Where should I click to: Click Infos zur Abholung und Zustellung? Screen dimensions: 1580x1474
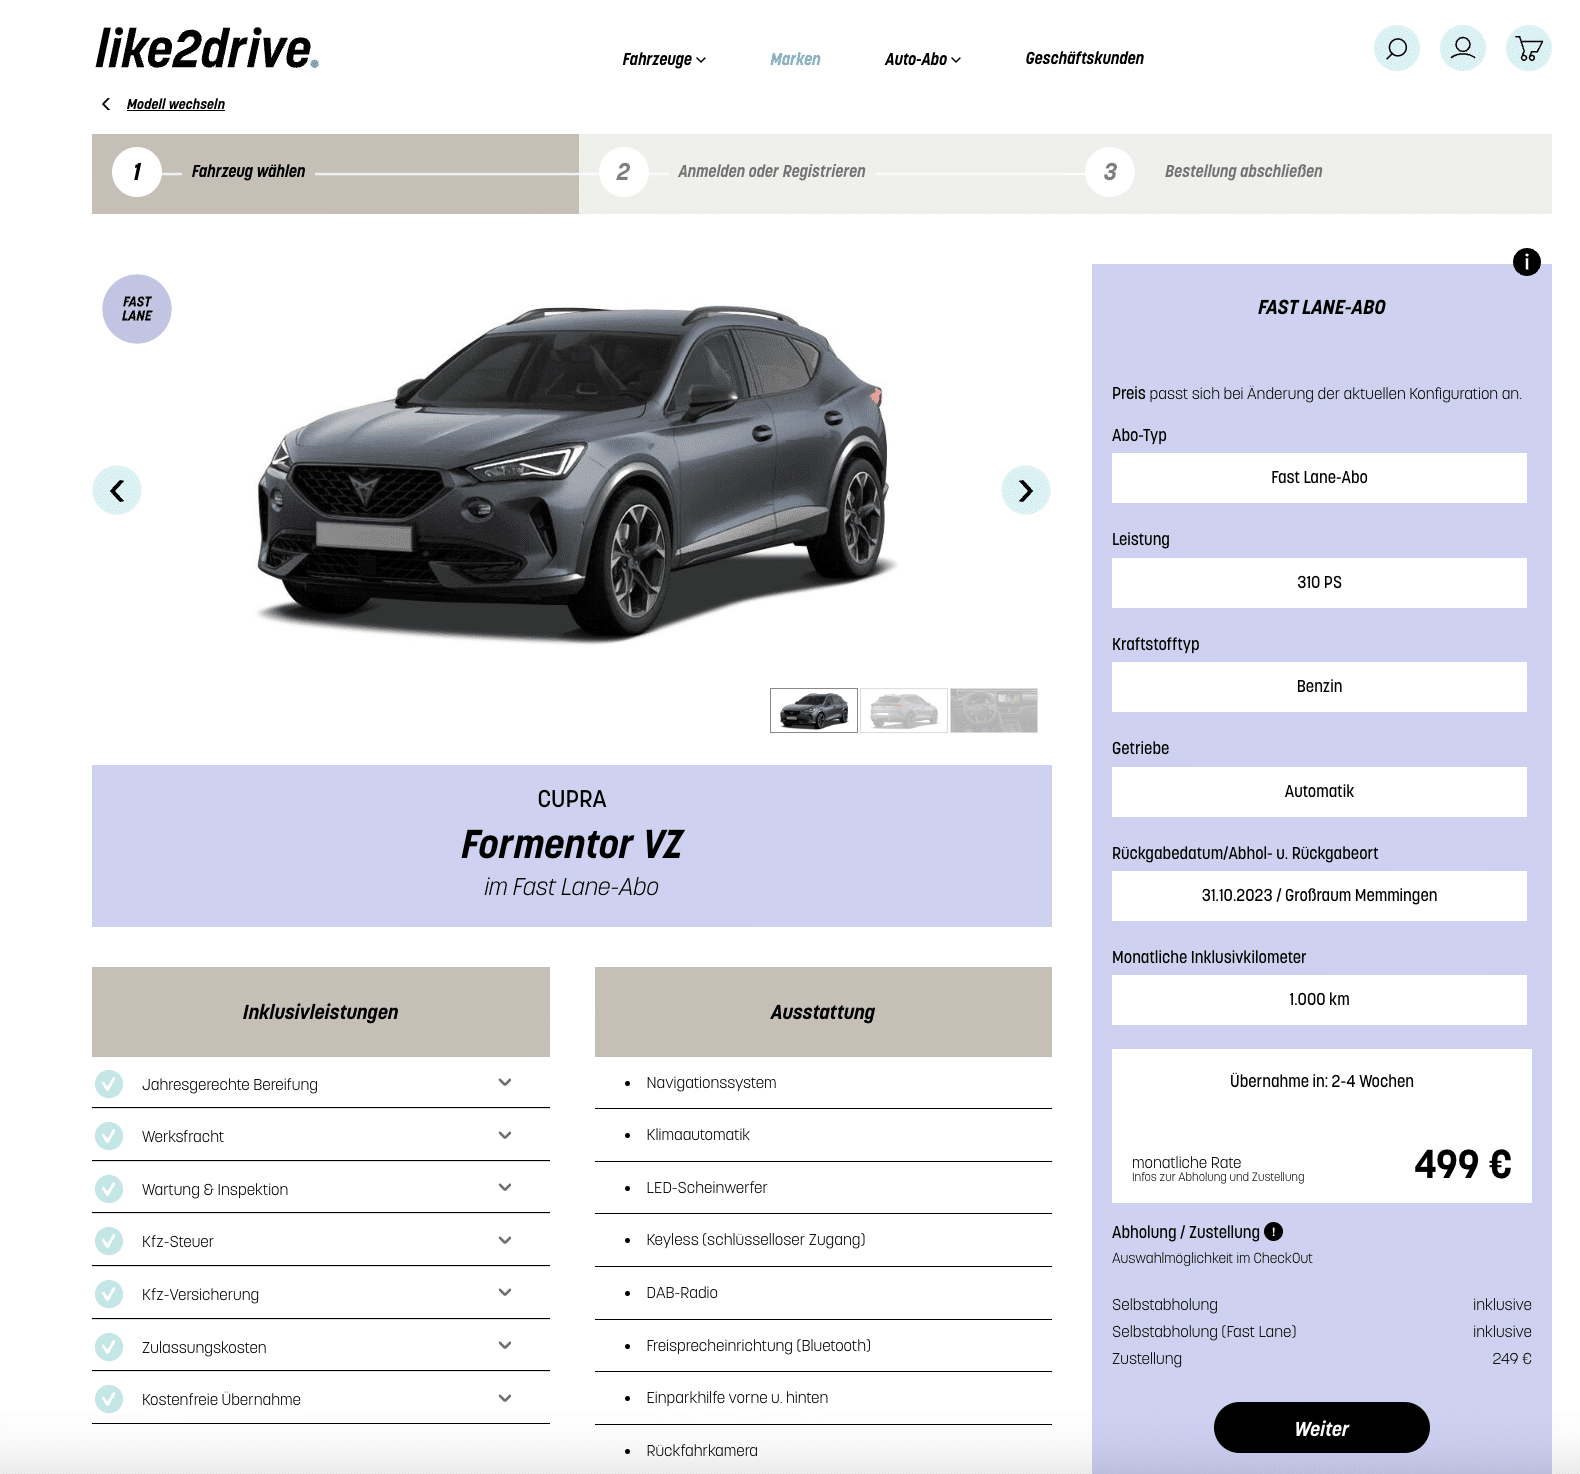(x=1218, y=1177)
